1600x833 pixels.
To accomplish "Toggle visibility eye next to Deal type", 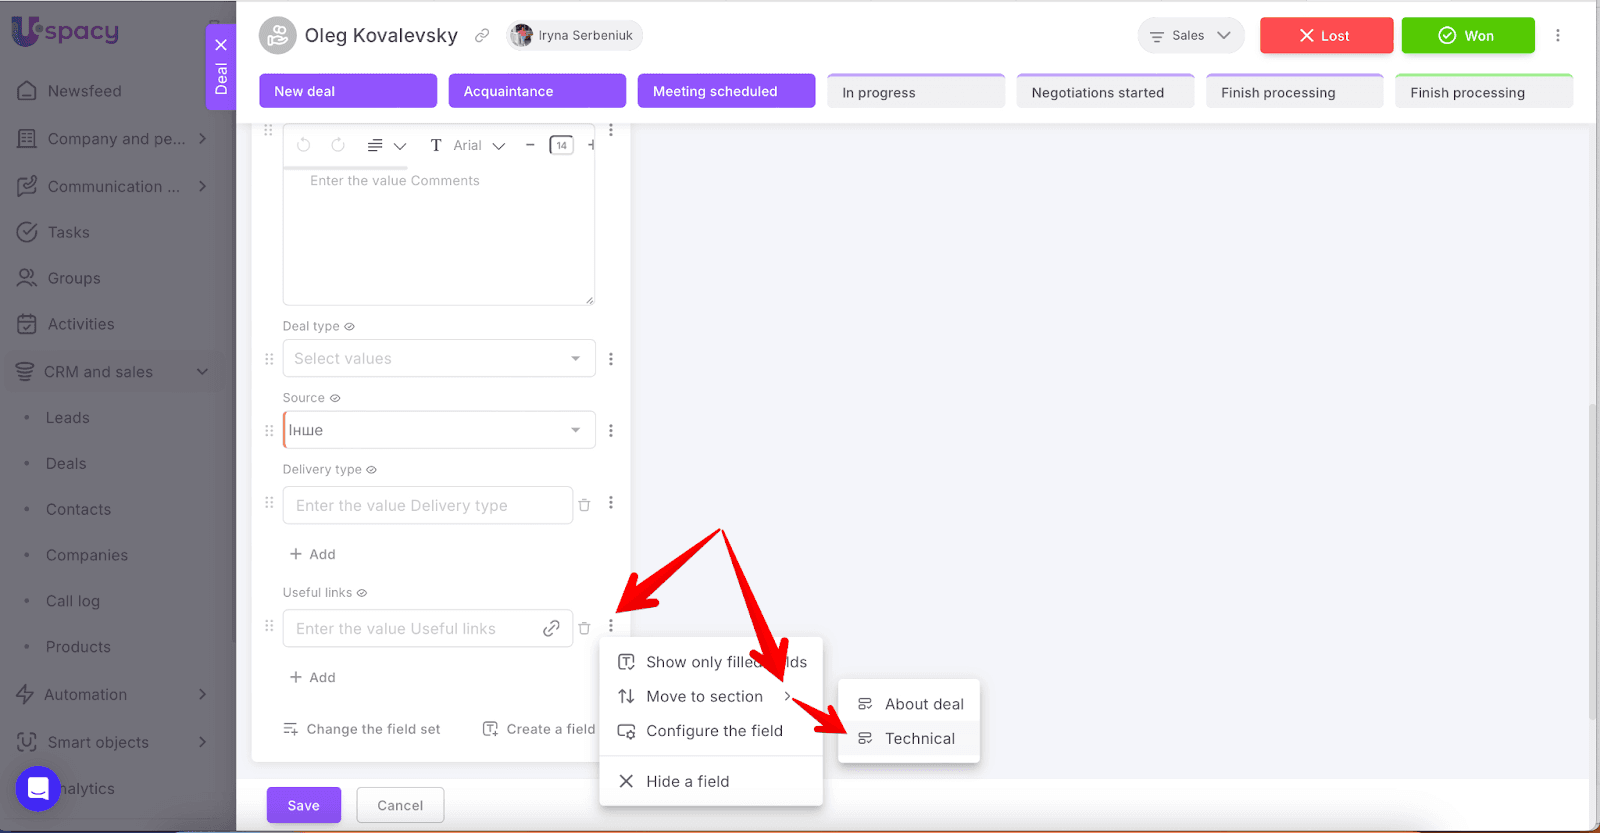I will (350, 327).
